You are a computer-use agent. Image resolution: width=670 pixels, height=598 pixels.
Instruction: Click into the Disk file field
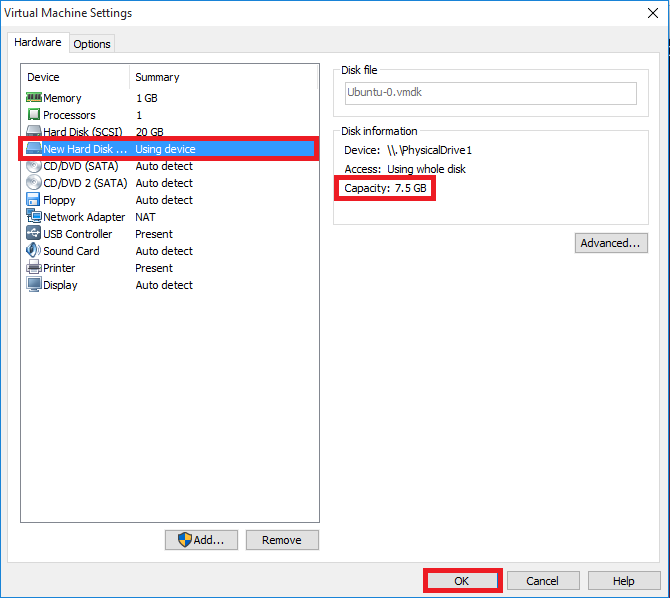(x=489, y=93)
